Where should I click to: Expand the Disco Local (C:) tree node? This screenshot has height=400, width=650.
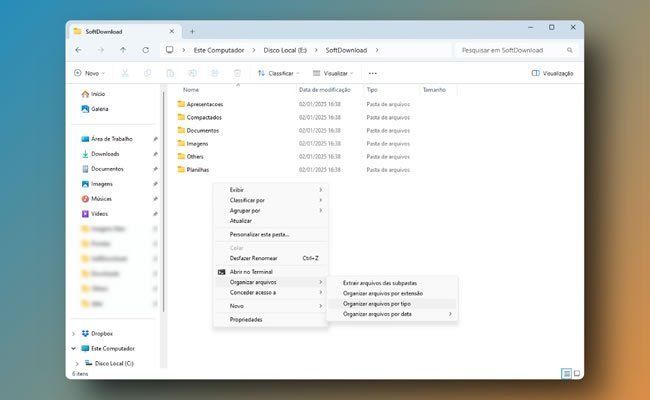point(77,364)
